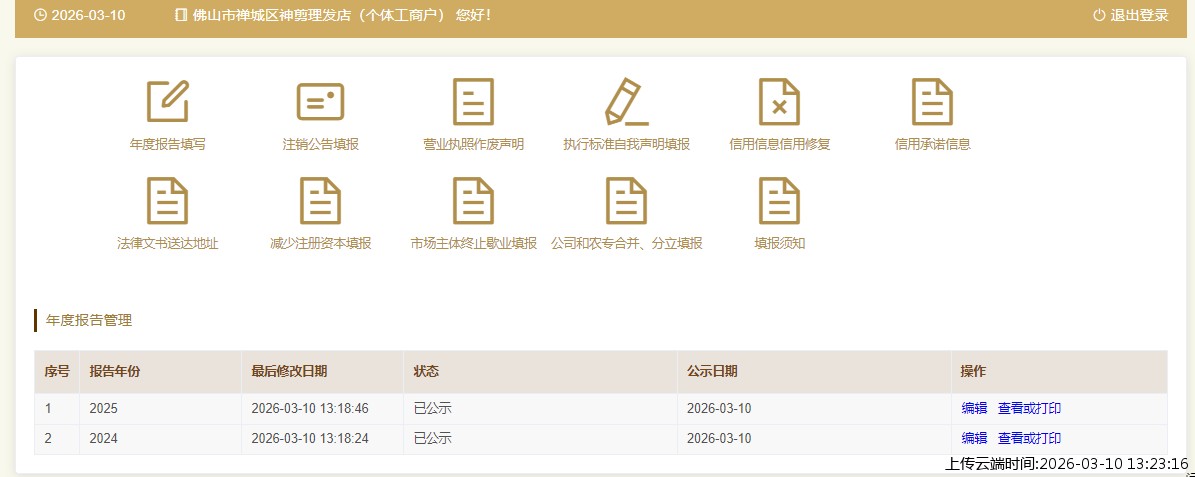Click the 最后修改日期 column header

point(289,371)
